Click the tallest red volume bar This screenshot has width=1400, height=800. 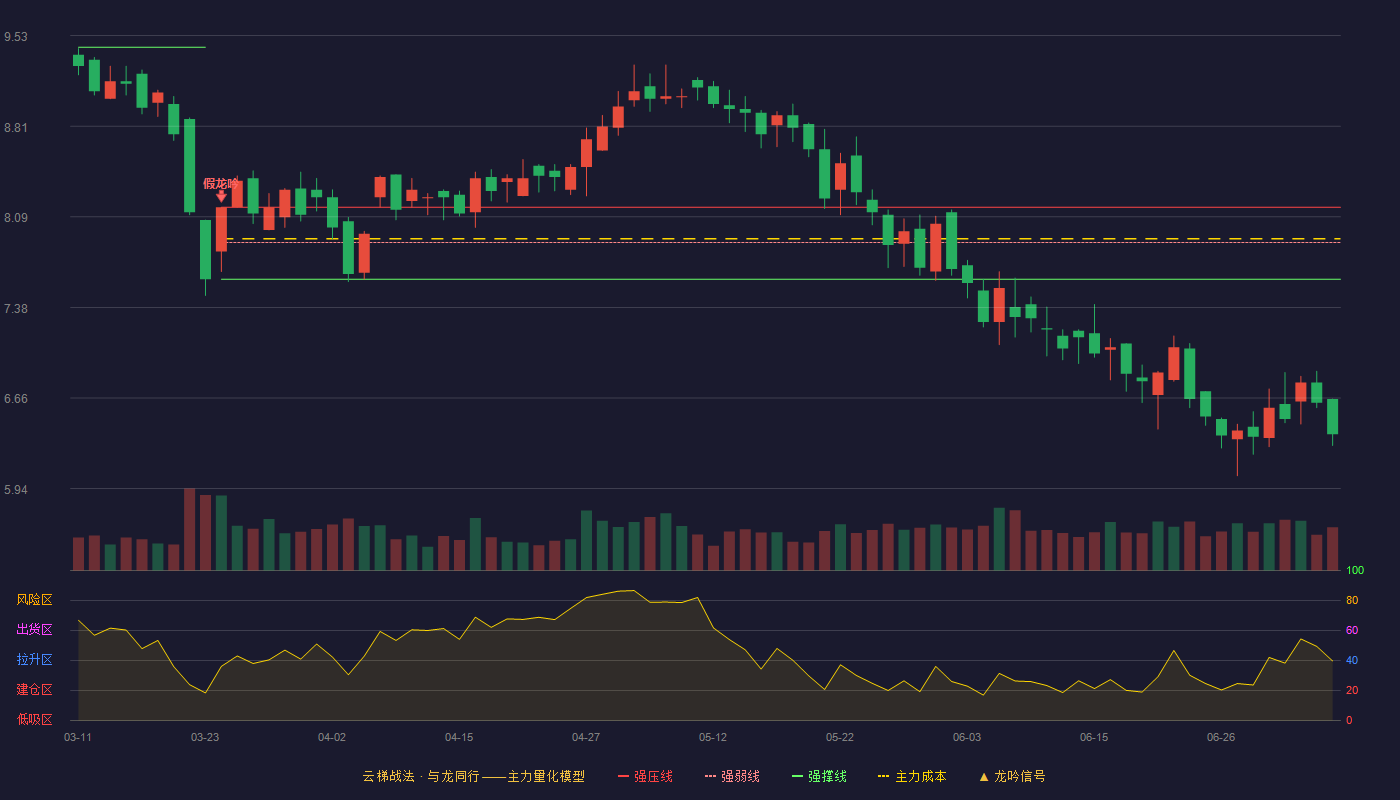[189, 529]
